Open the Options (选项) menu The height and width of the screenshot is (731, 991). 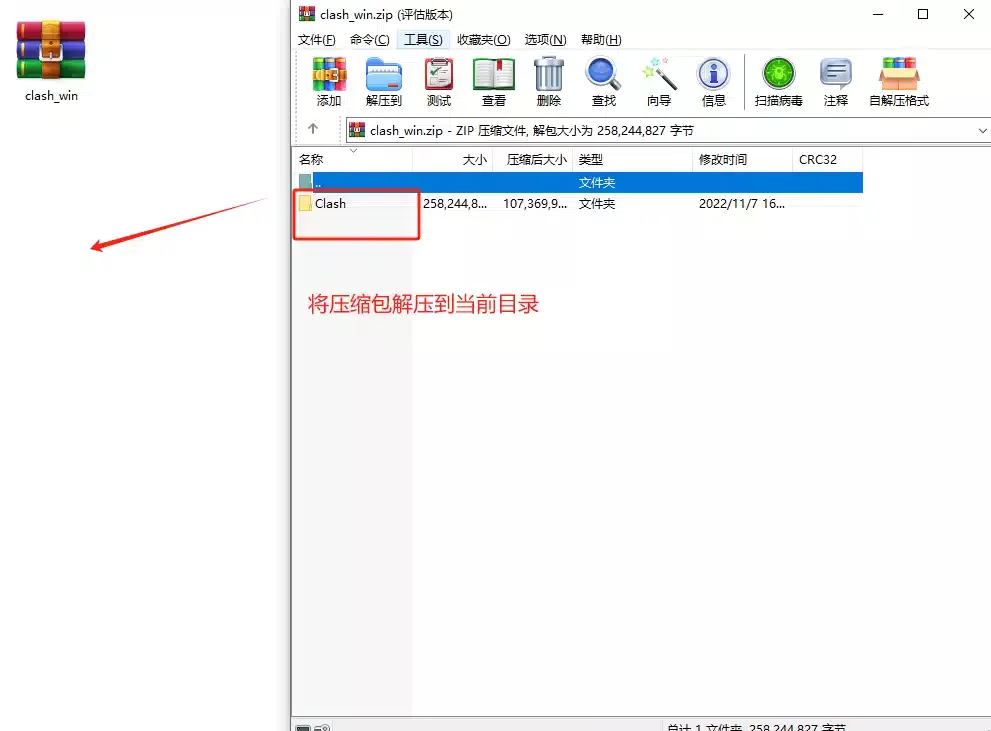[545, 40]
